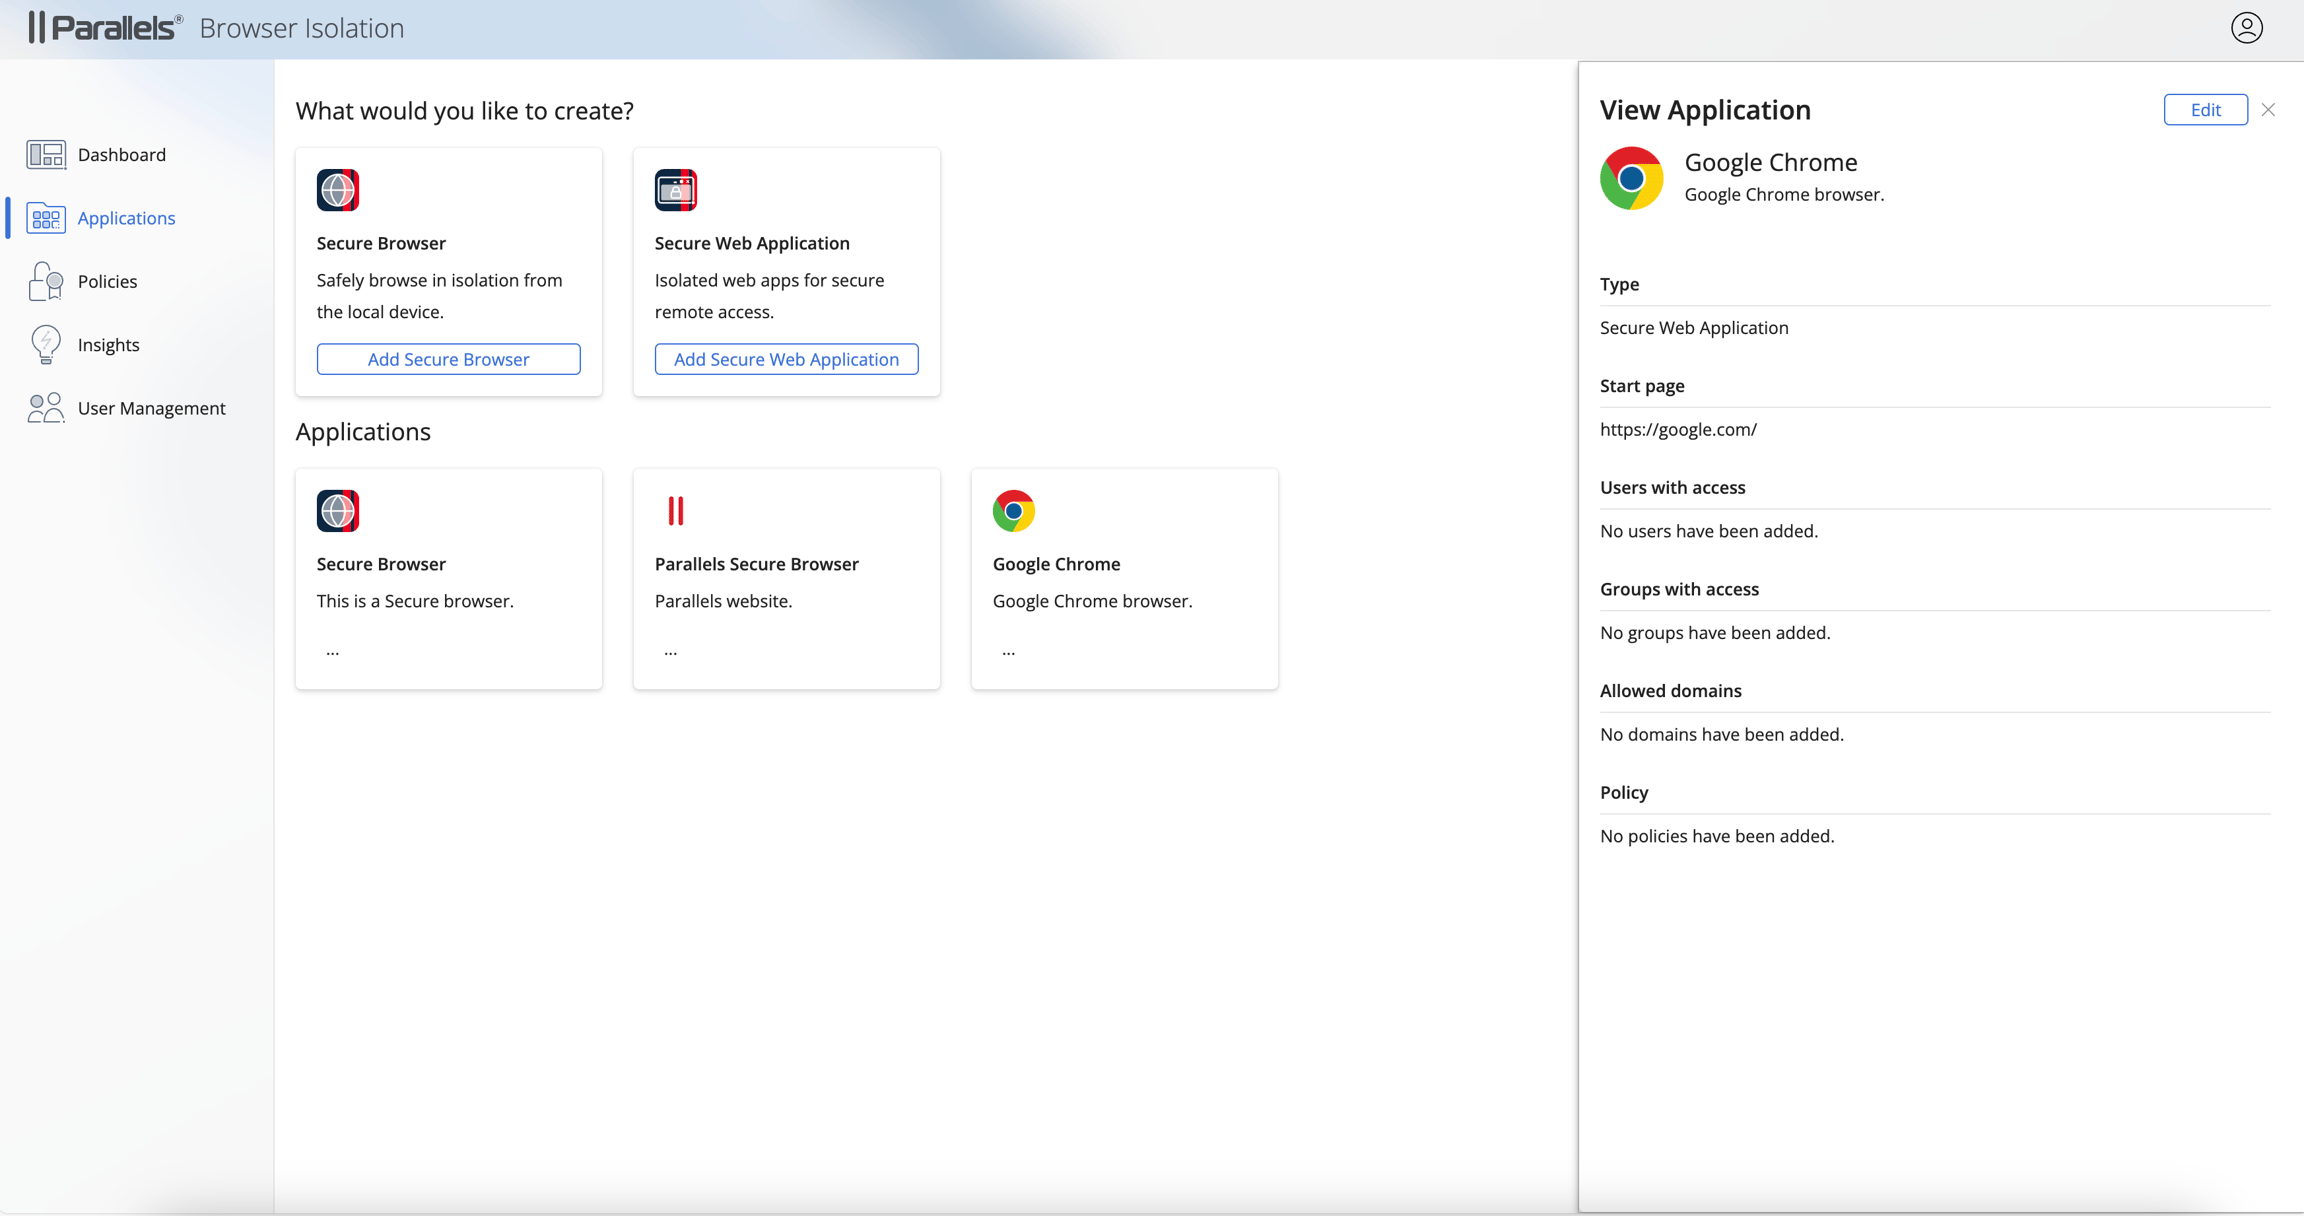
Task: Click Secure Browser icon in create section
Action: coord(338,190)
